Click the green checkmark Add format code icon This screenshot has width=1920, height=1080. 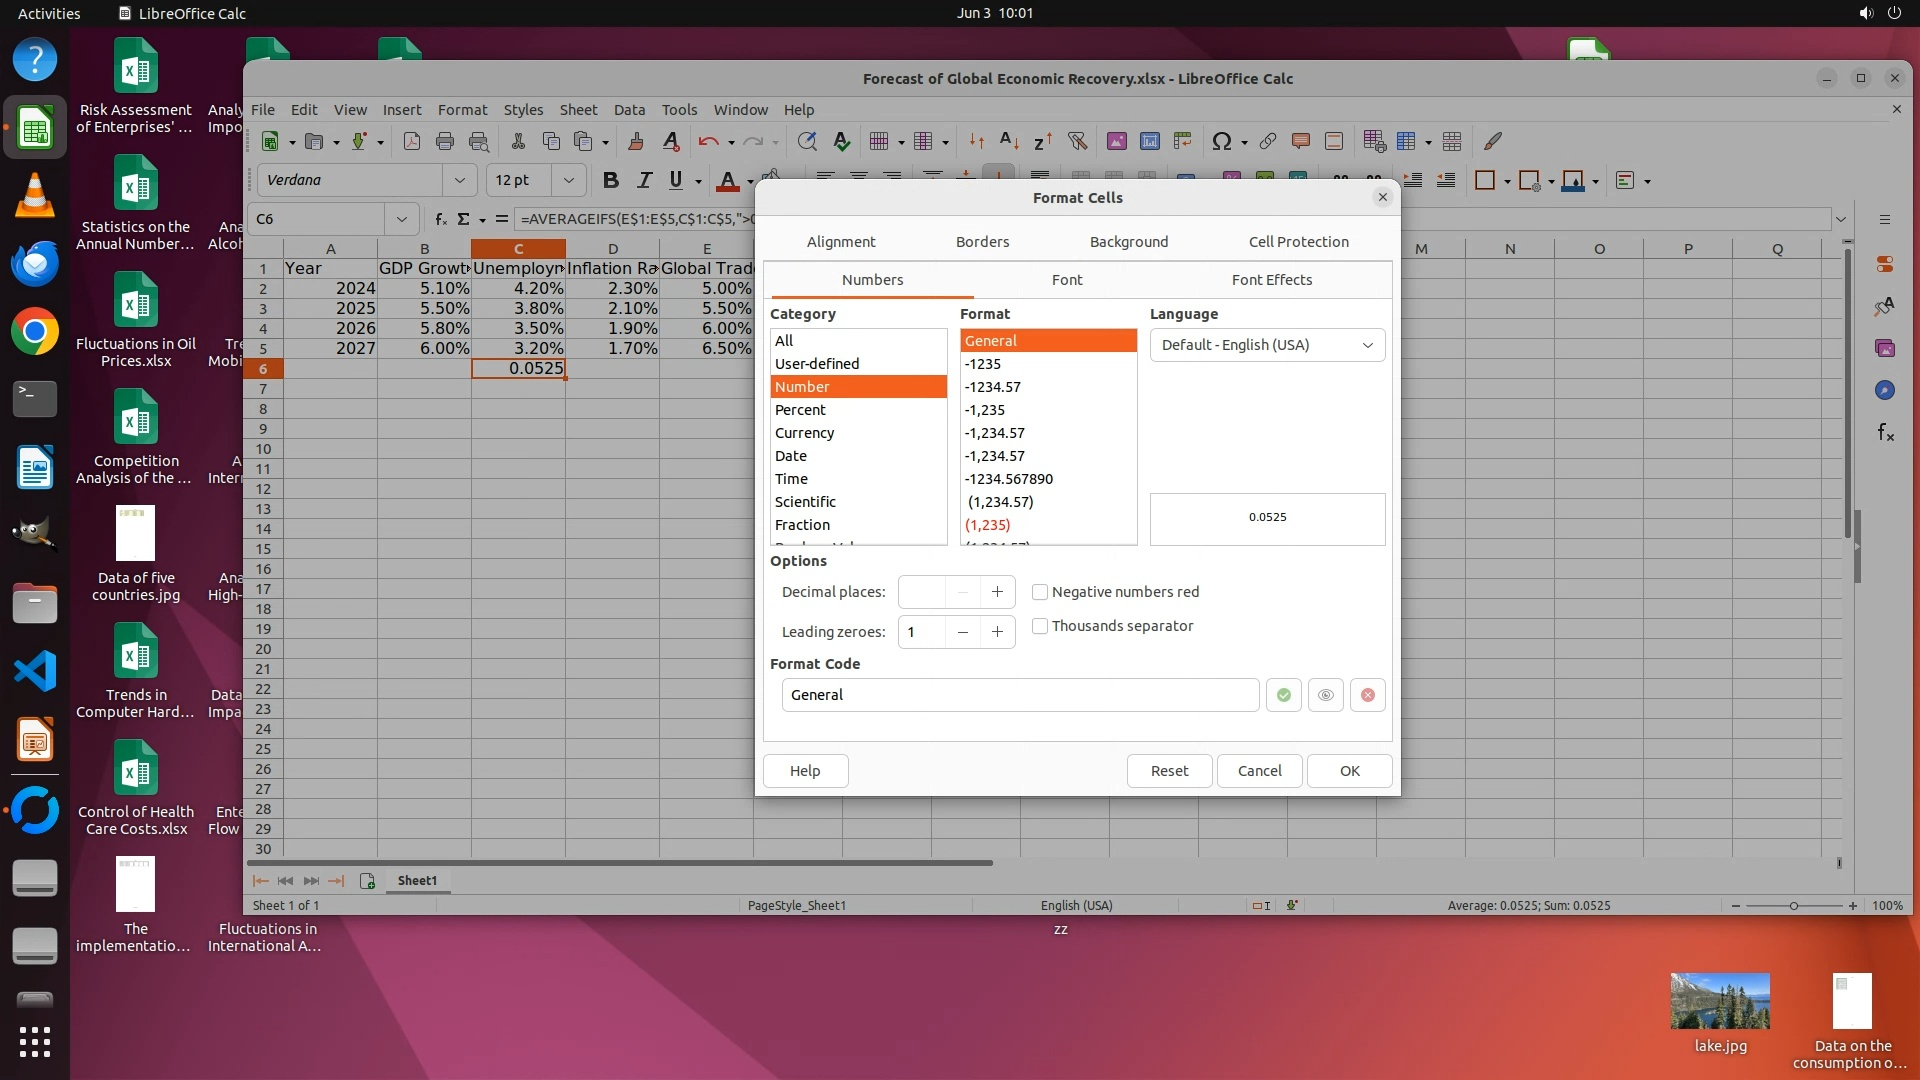pos(1283,695)
